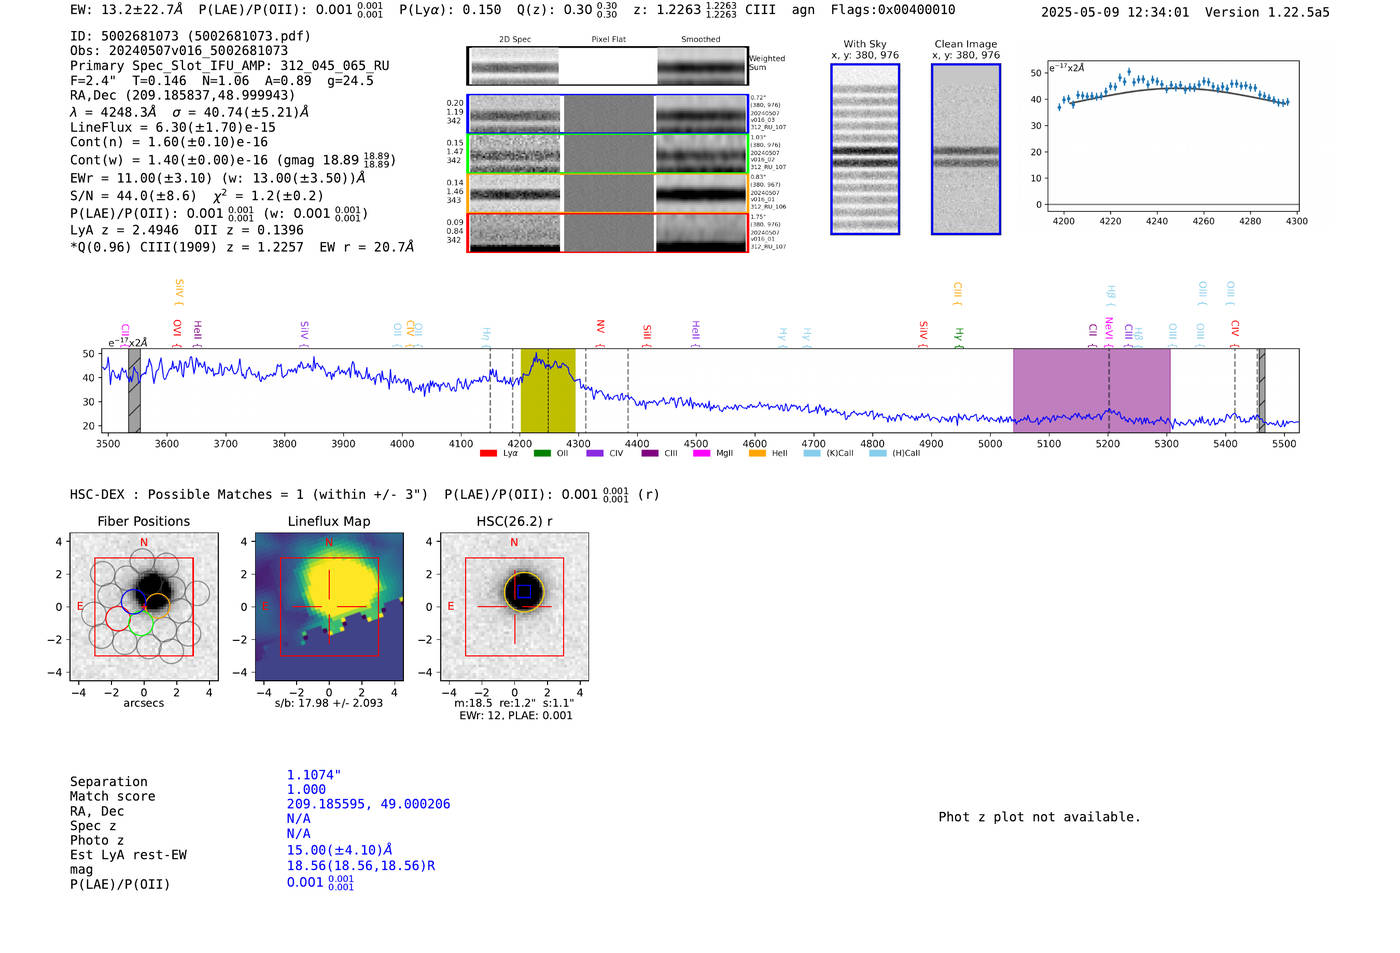Open the Lineflux Map image
Screen dimensions: 1400x953
coord(329,607)
